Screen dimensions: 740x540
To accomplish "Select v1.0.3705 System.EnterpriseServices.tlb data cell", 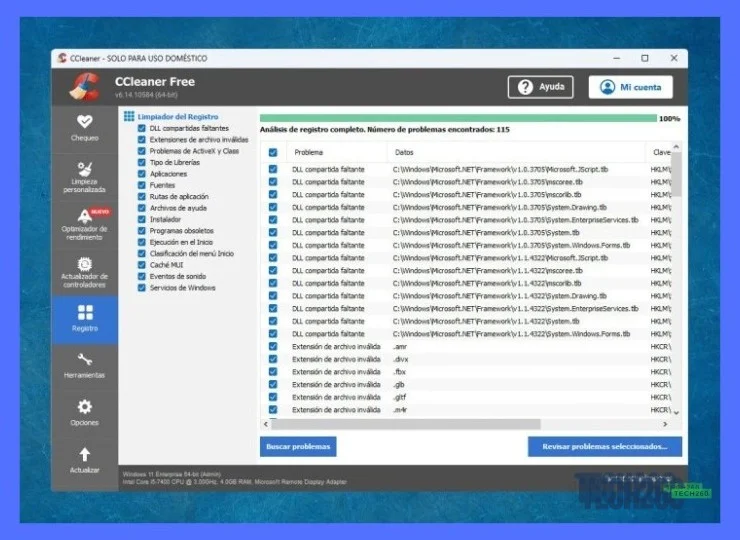I will pyautogui.click(x=515, y=220).
